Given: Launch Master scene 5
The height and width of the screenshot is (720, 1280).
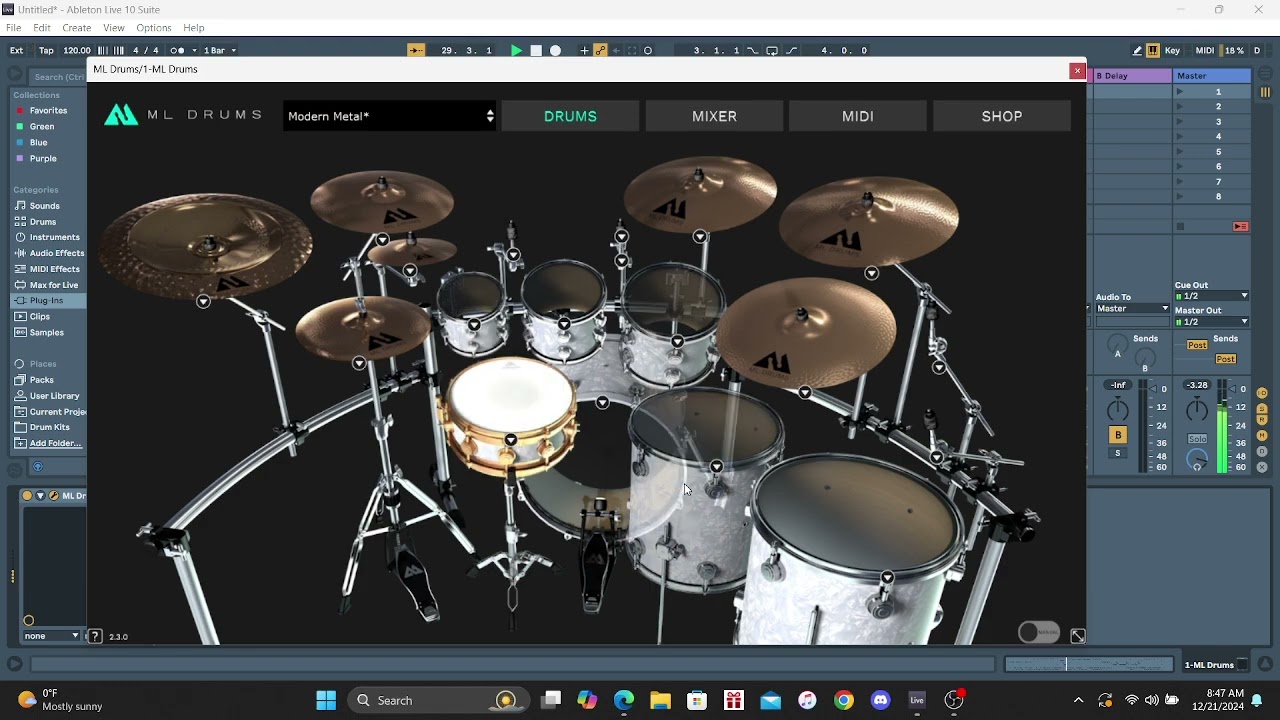Looking at the screenshot, I should click(x=1180, y=152).
